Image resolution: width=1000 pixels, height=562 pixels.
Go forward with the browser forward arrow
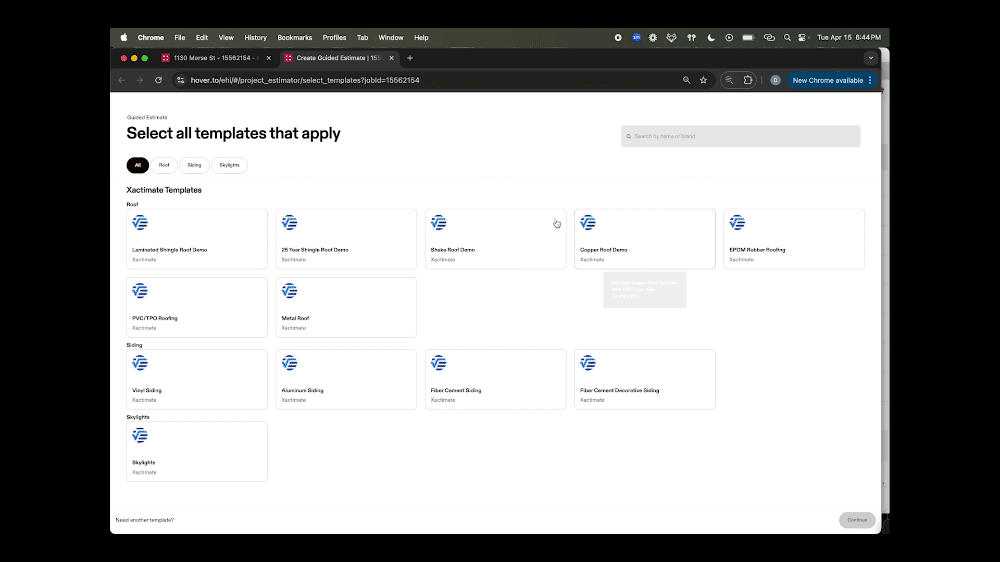pyautogui.click(x=140, y=80)
